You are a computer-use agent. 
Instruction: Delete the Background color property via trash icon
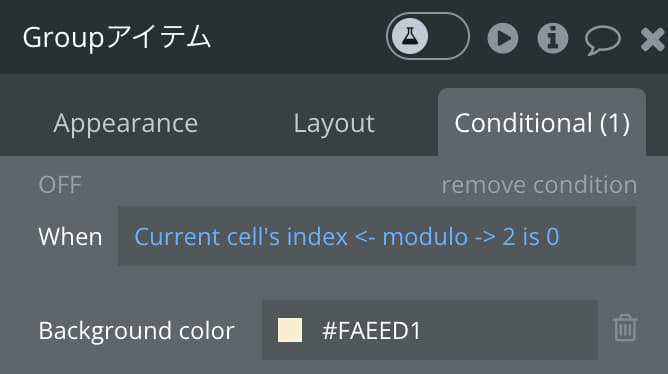625,328
